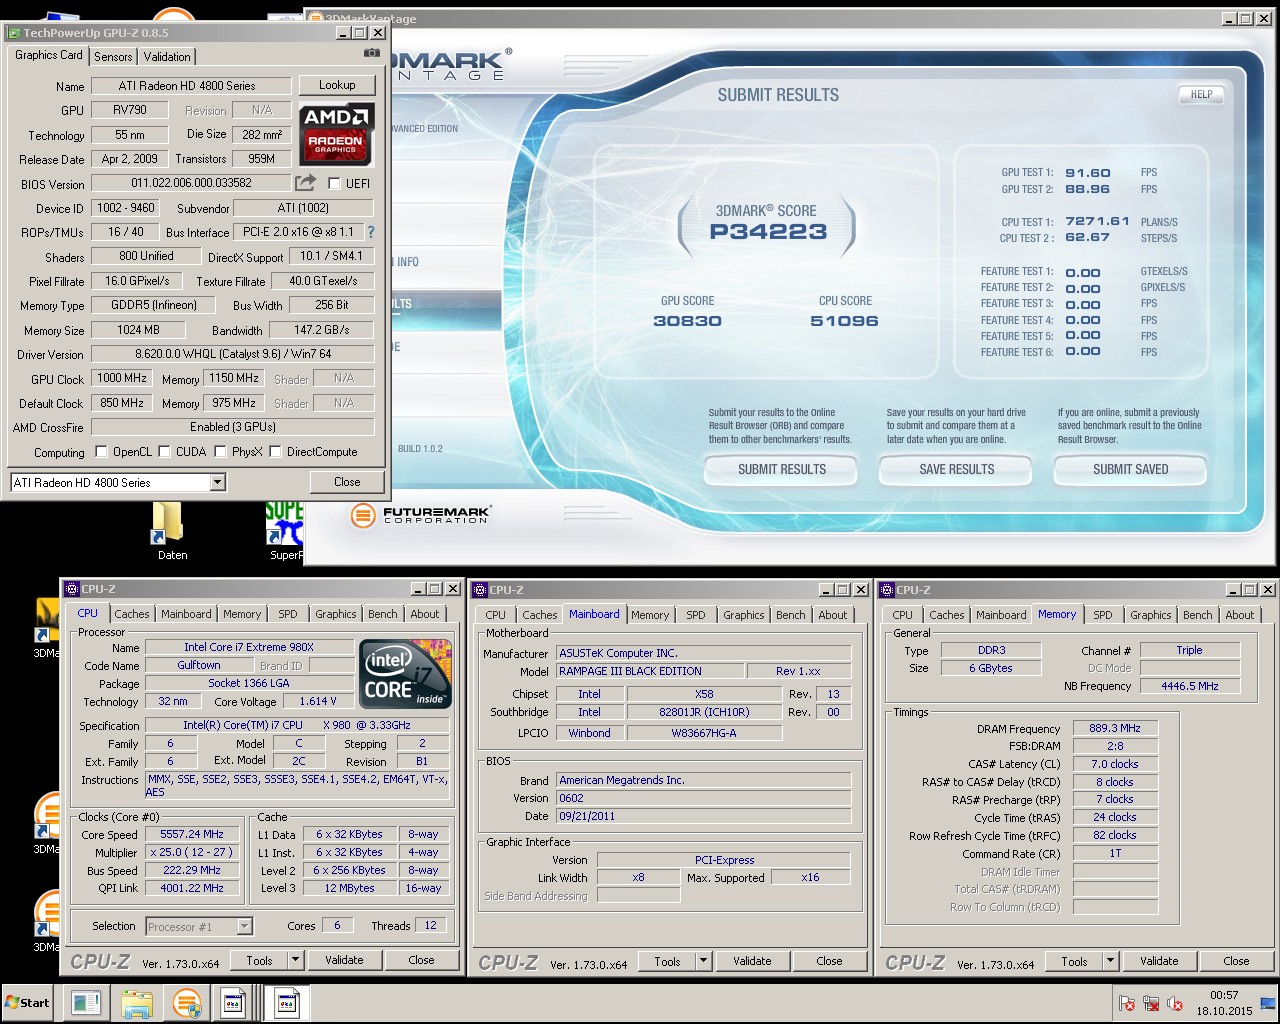Toggle the PhysX checkbox

[x=220, y=452]
